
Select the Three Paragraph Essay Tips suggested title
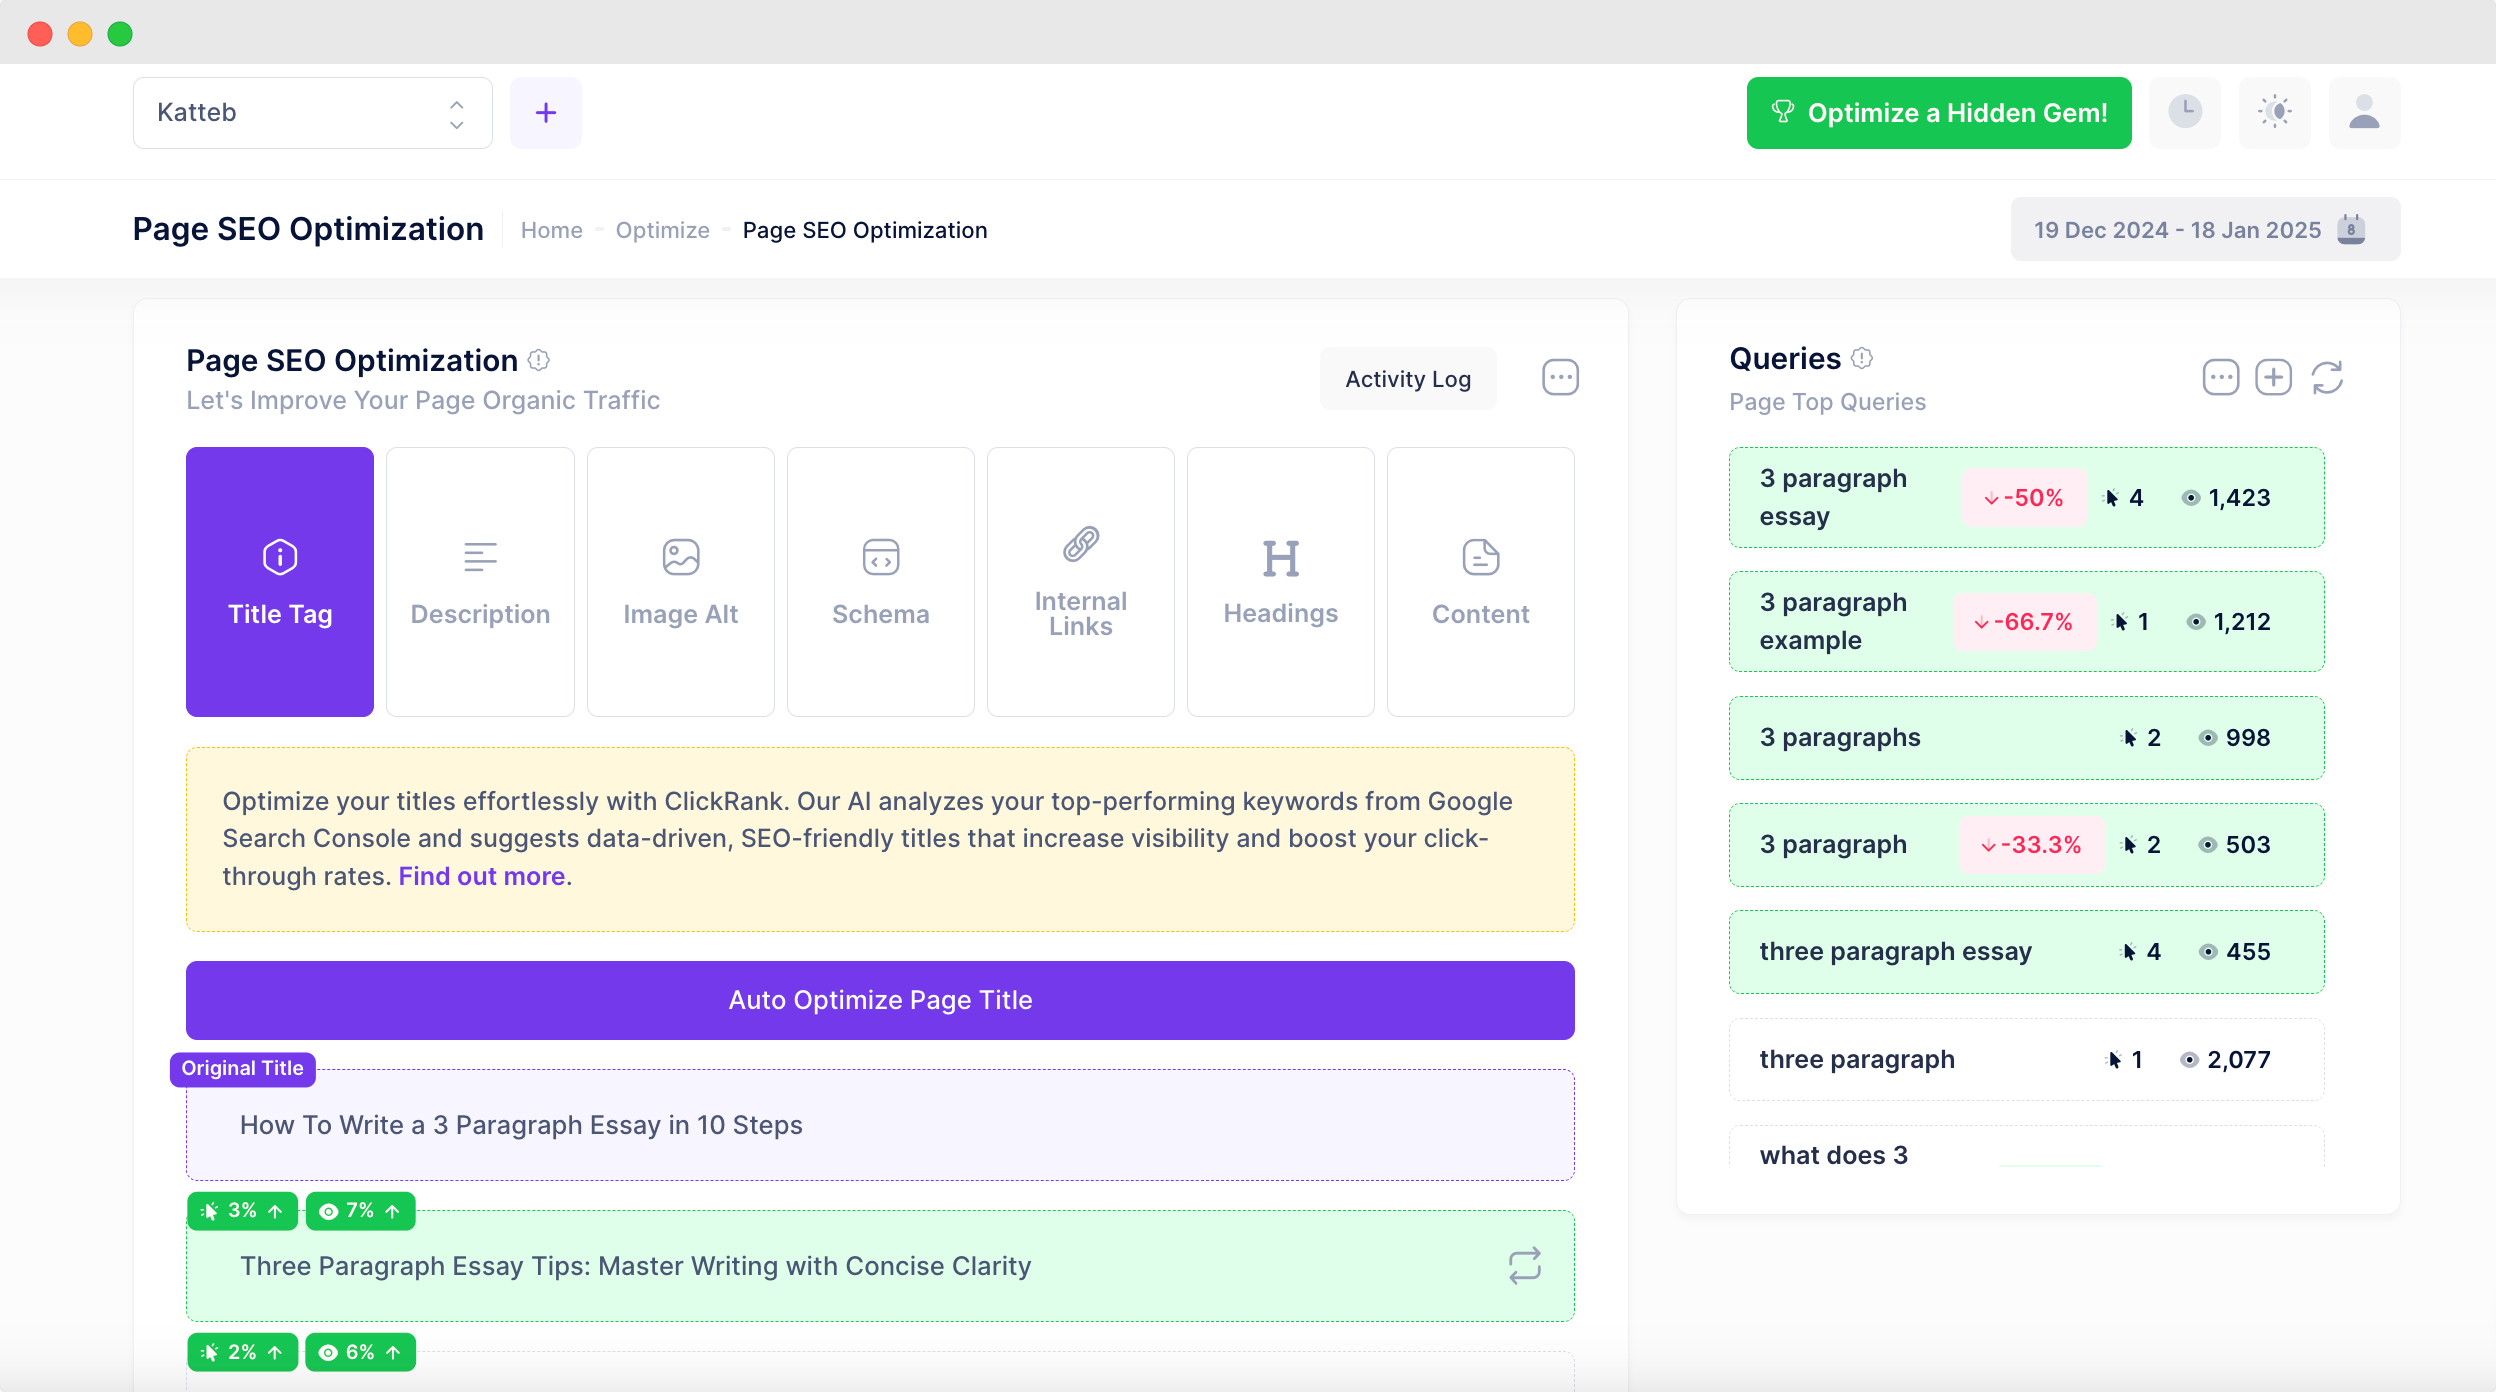(x=880, y=1266)
